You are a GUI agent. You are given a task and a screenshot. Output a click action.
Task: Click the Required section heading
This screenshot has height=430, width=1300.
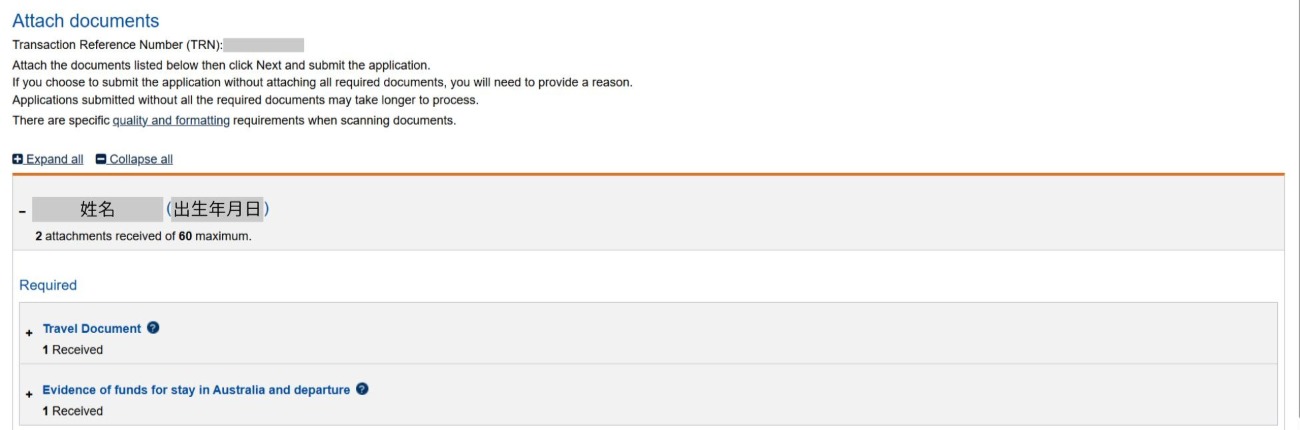[x=48, y=285]
